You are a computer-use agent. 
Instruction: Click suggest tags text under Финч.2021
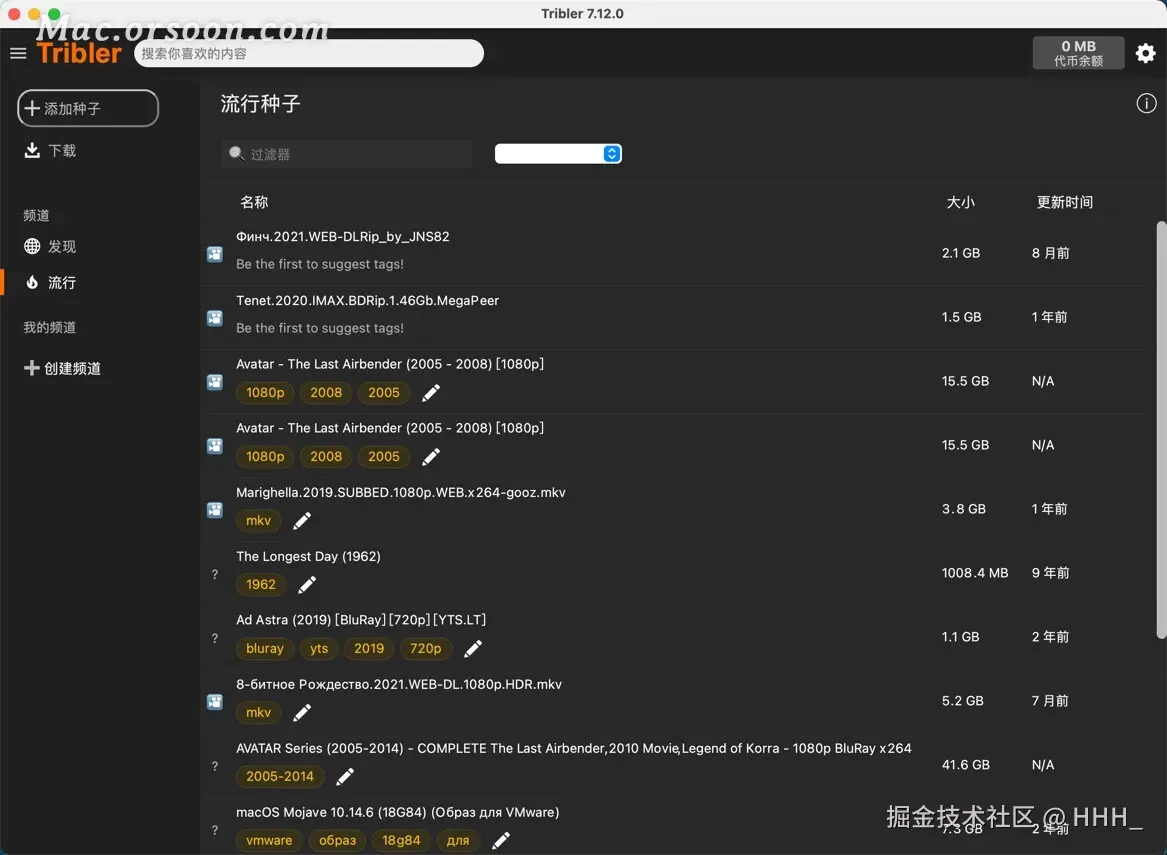[x=320, y=264]
